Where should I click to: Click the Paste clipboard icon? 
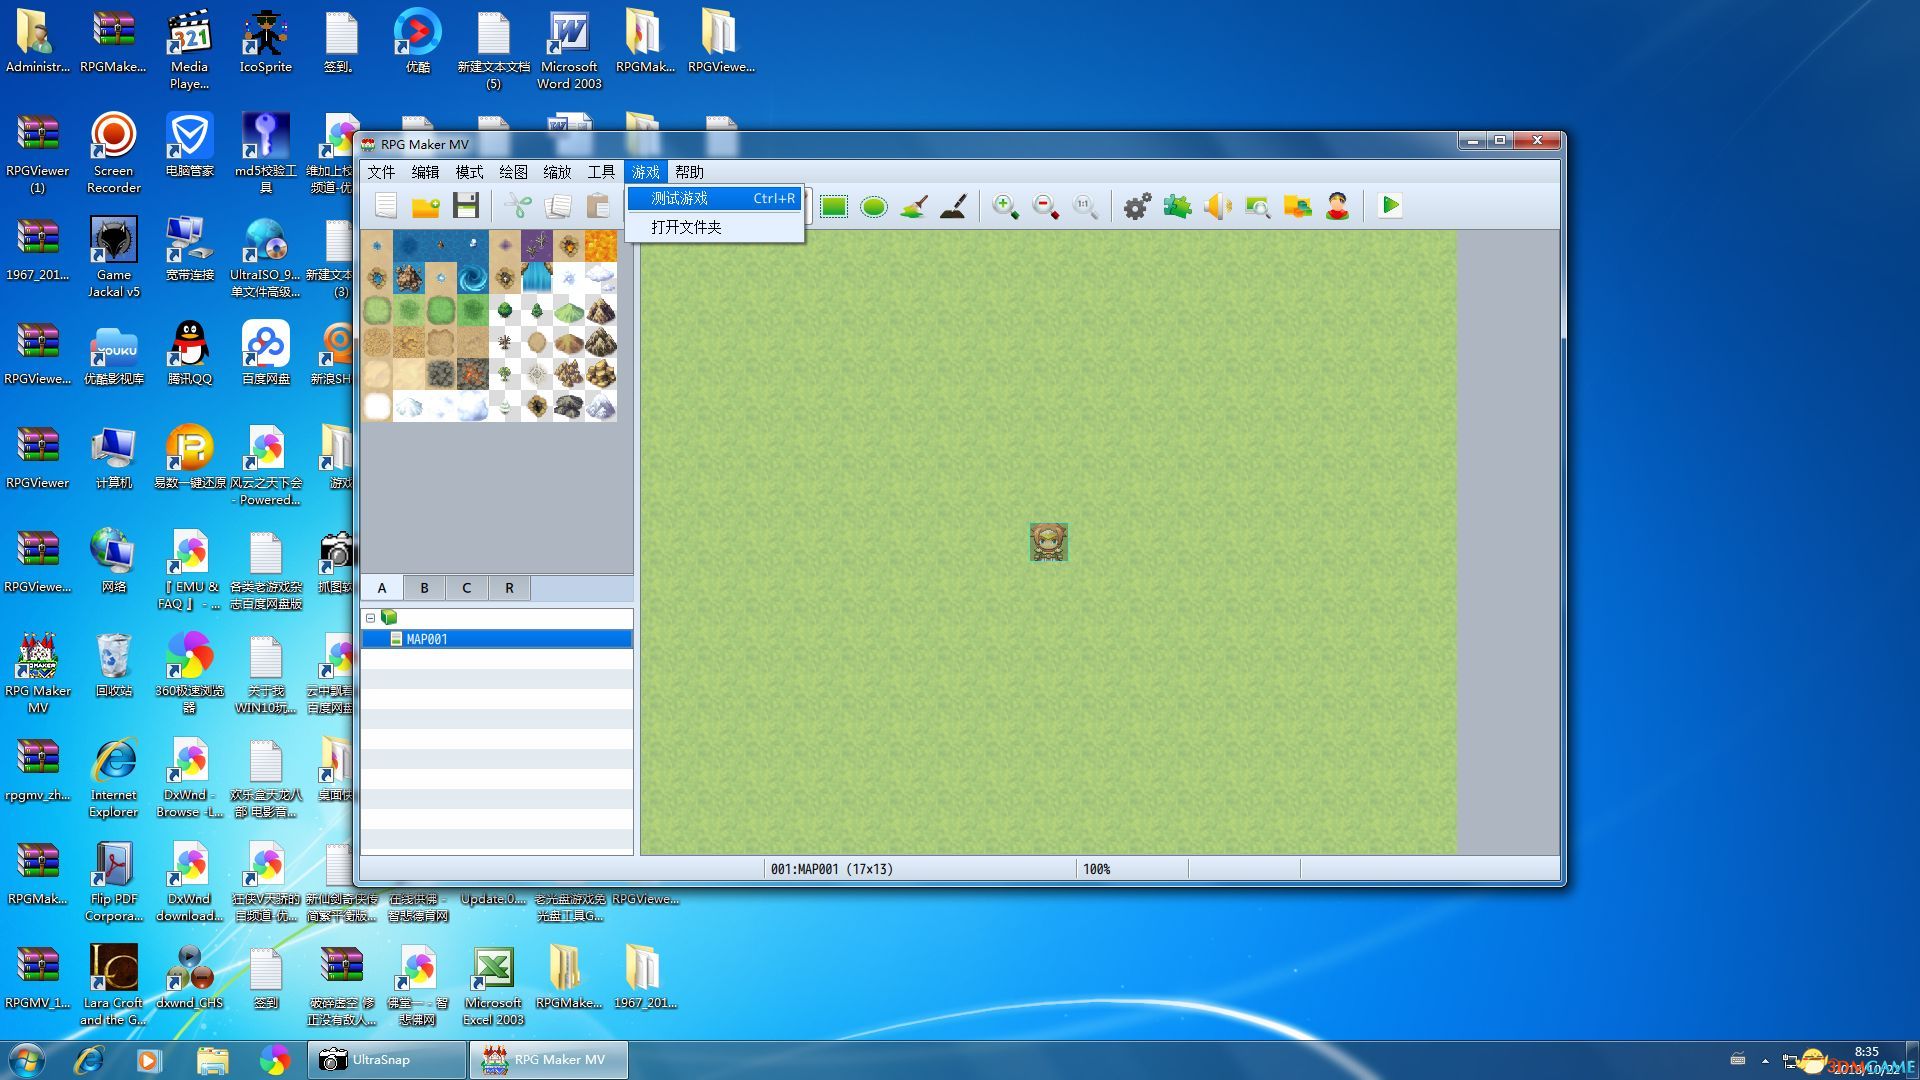coord(598,206)
